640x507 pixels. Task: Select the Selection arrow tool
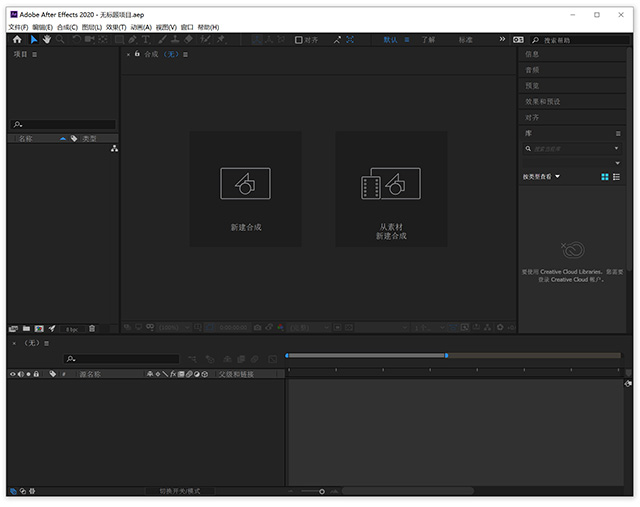coord(32,40)
